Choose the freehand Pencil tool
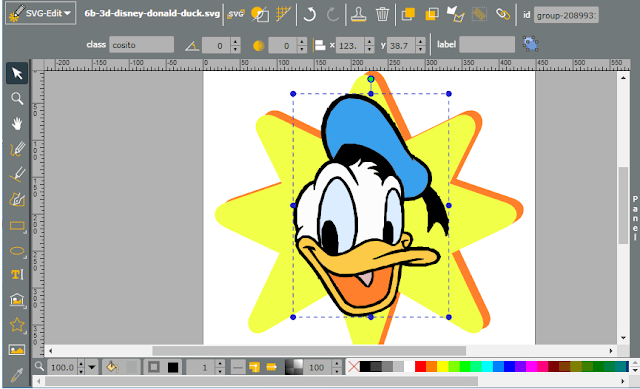The image size is (640, 389). click(17, 149)
